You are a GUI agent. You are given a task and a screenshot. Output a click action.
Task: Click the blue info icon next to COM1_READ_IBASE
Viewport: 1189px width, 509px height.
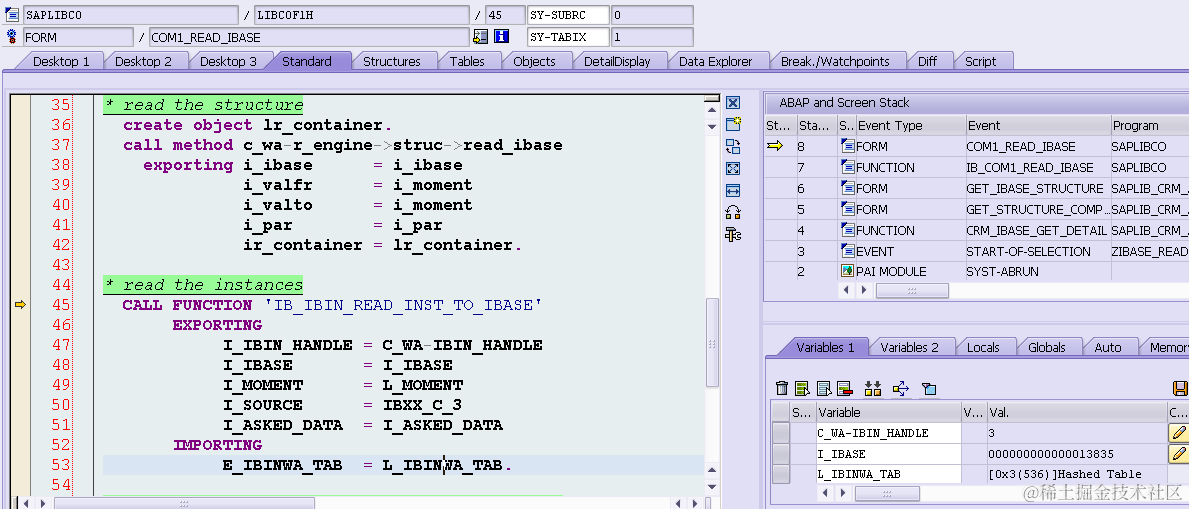(x=501, y=36)
